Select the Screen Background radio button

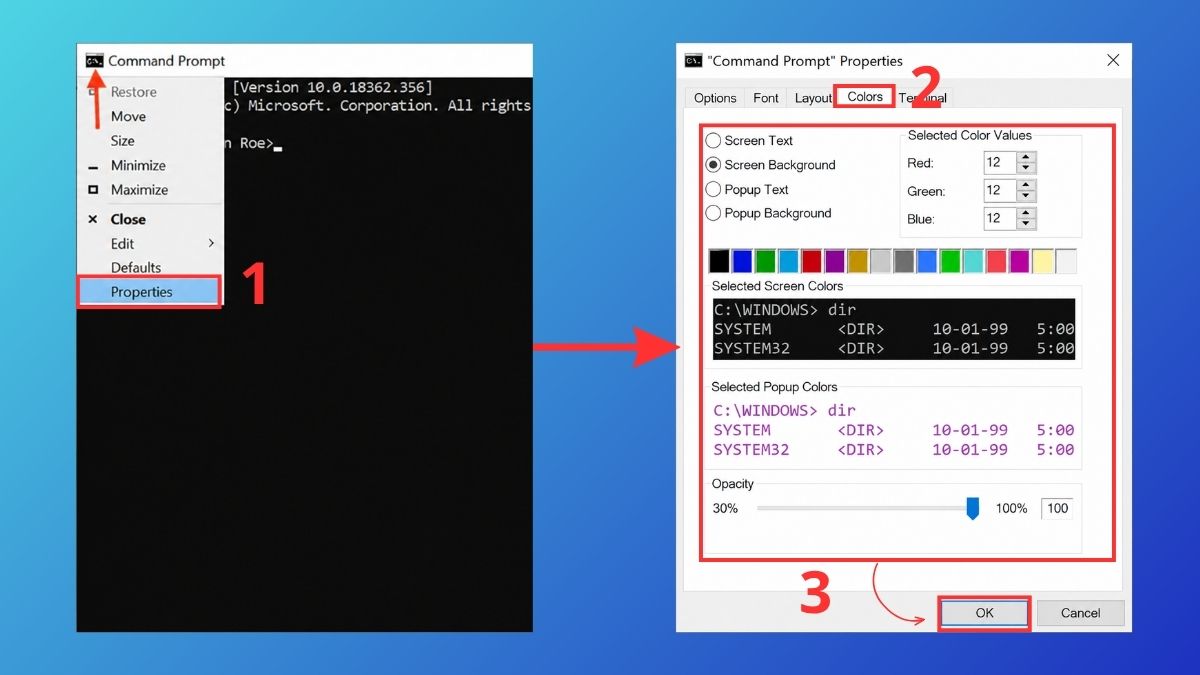coord(714,165)
